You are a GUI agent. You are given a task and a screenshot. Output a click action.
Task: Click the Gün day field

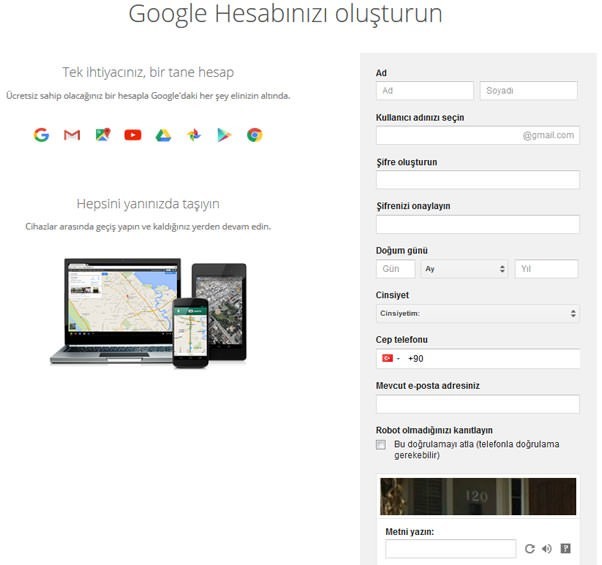(395, 269)
